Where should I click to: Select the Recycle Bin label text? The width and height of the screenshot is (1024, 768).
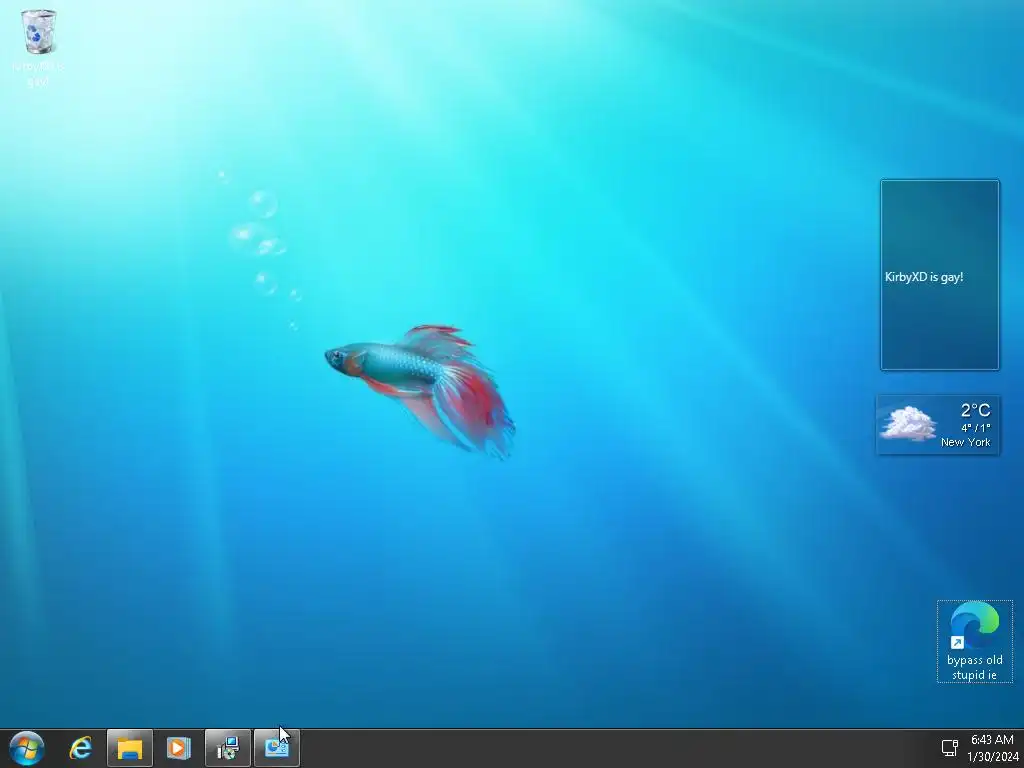pyautogui.click(x=39, y=74)
